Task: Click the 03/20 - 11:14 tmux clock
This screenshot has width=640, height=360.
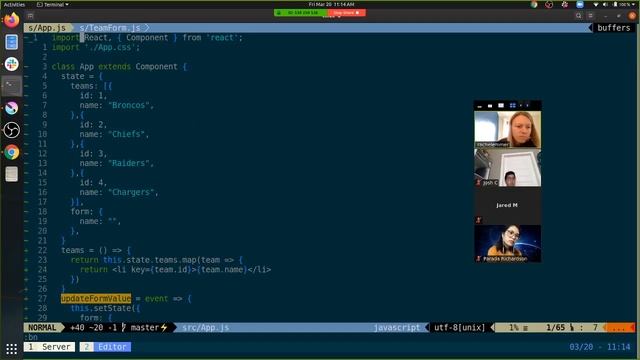Action: (x=600, y=347)
